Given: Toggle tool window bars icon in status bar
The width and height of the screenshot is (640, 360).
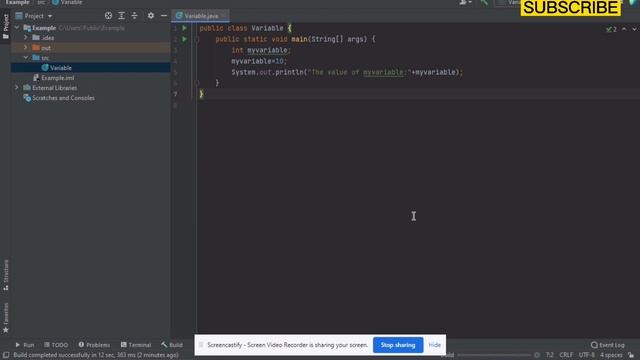Looking at the screenshot, I should (6, 355).
